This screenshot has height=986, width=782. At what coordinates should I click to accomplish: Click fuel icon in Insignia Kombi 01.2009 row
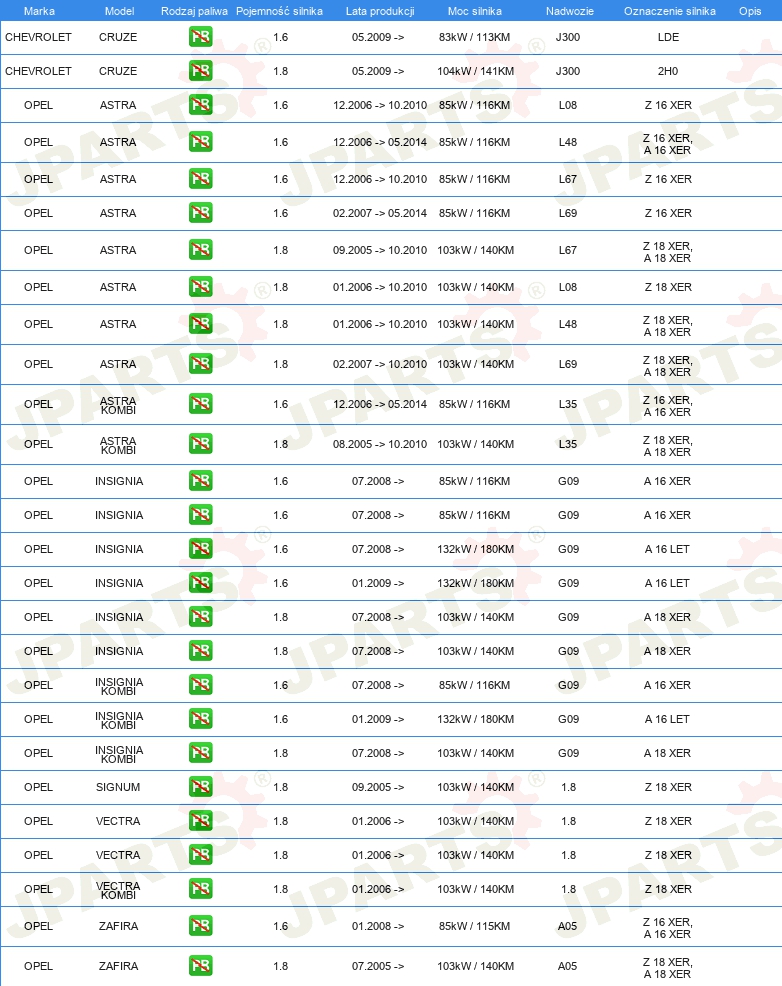(201, 719)
